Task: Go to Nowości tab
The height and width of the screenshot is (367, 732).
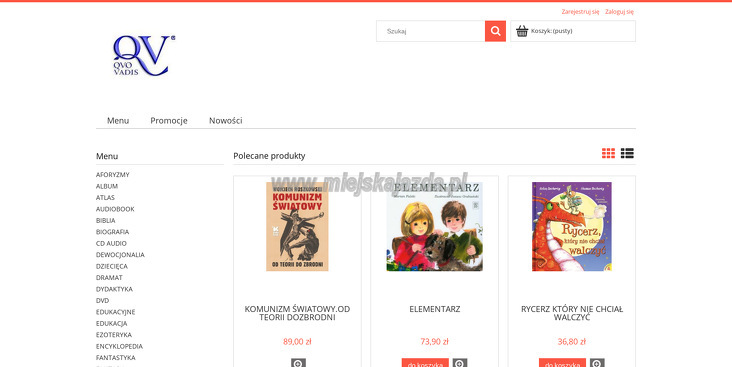Action: [x=225, y=120]
